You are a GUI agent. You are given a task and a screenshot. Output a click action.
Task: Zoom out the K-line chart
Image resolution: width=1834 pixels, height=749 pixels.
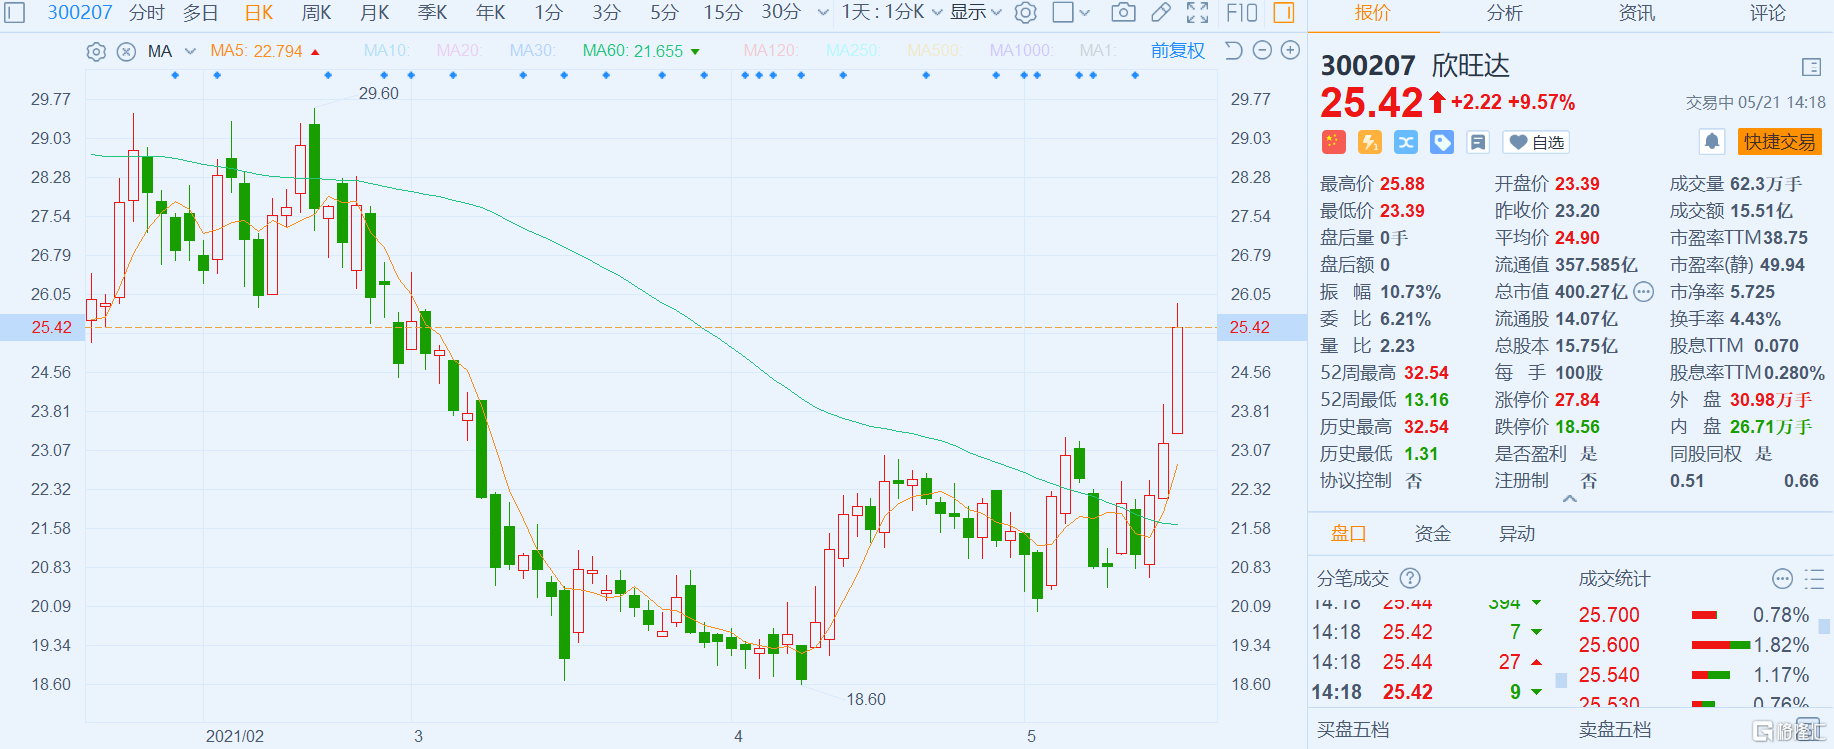coord(1262,50)
